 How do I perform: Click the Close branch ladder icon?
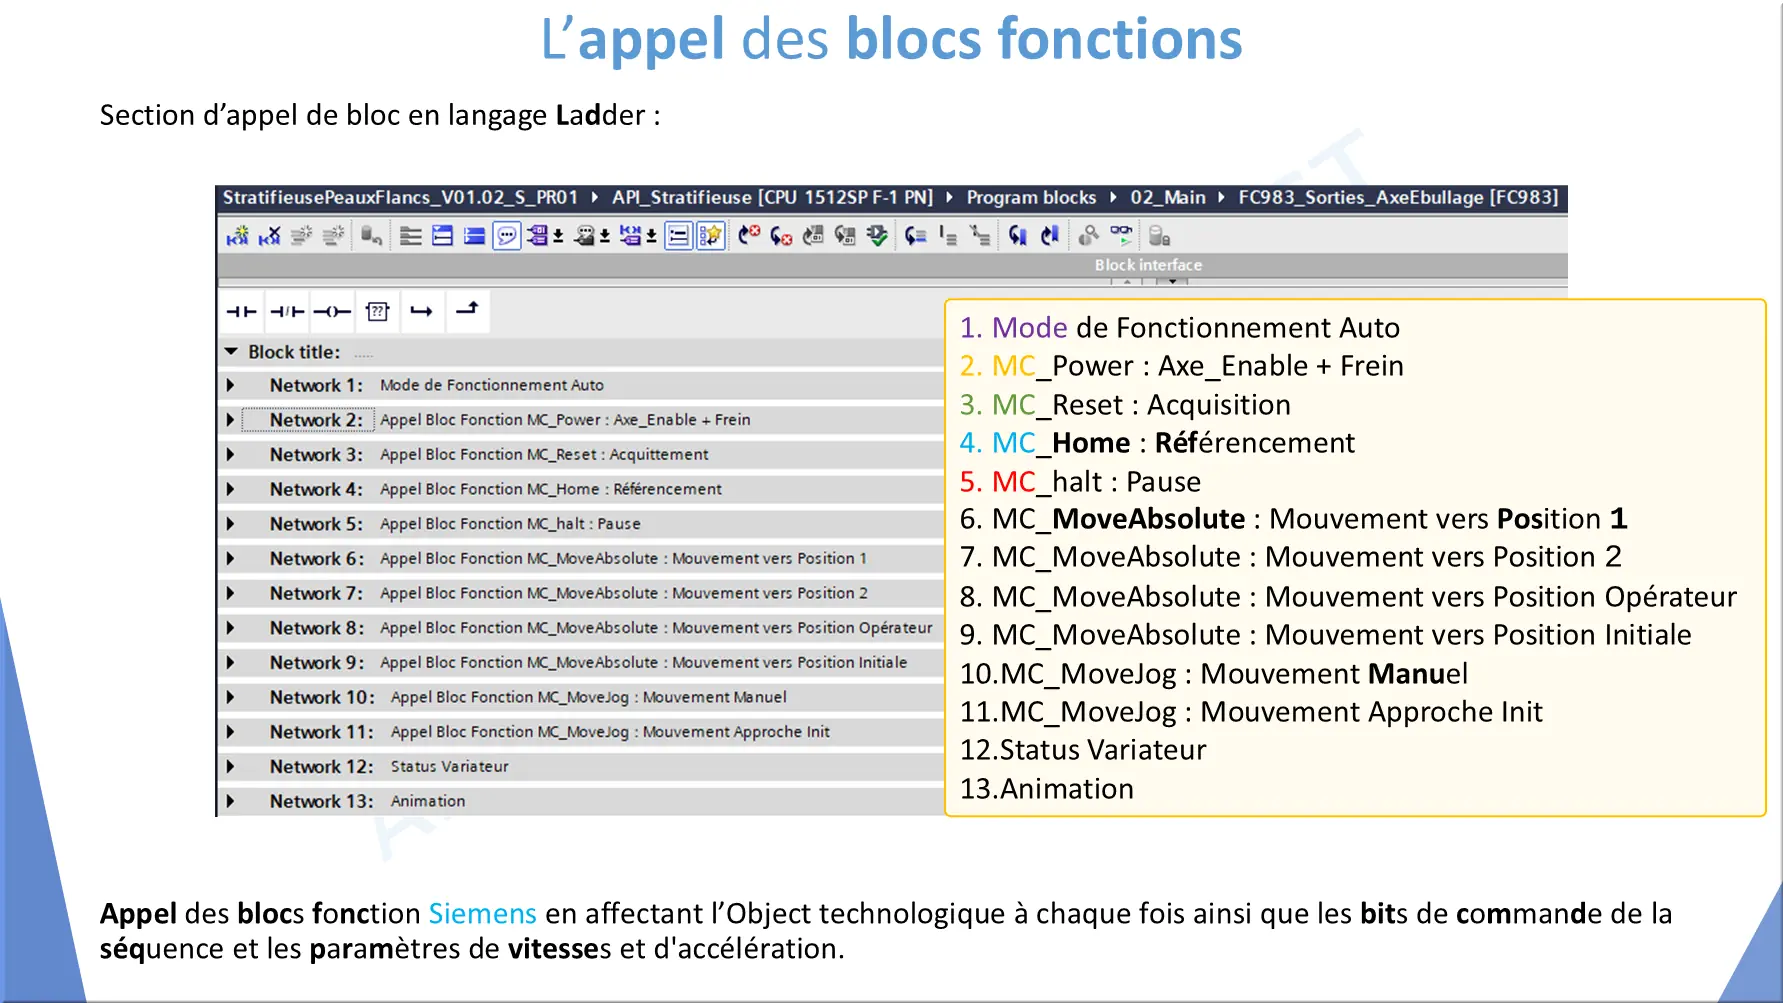[467, 310]
